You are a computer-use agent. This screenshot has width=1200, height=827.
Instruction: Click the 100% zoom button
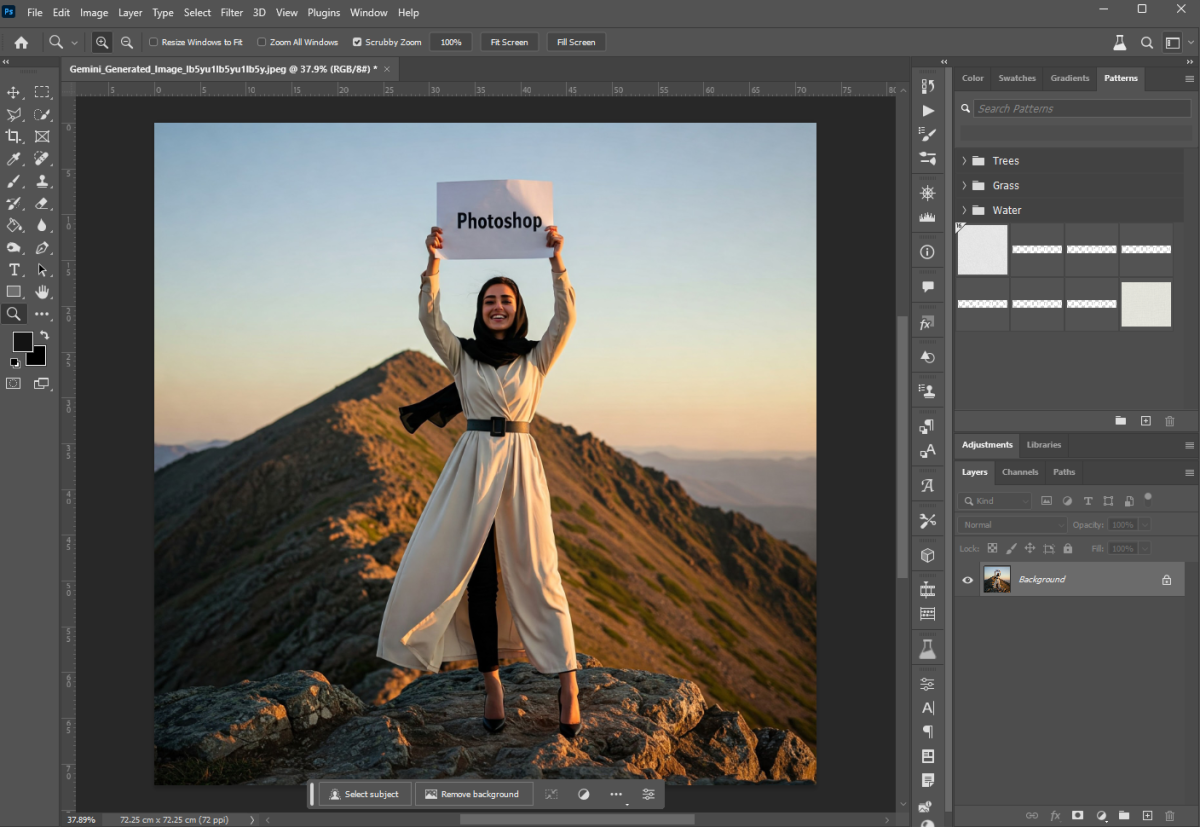click(x=451, y=42)
